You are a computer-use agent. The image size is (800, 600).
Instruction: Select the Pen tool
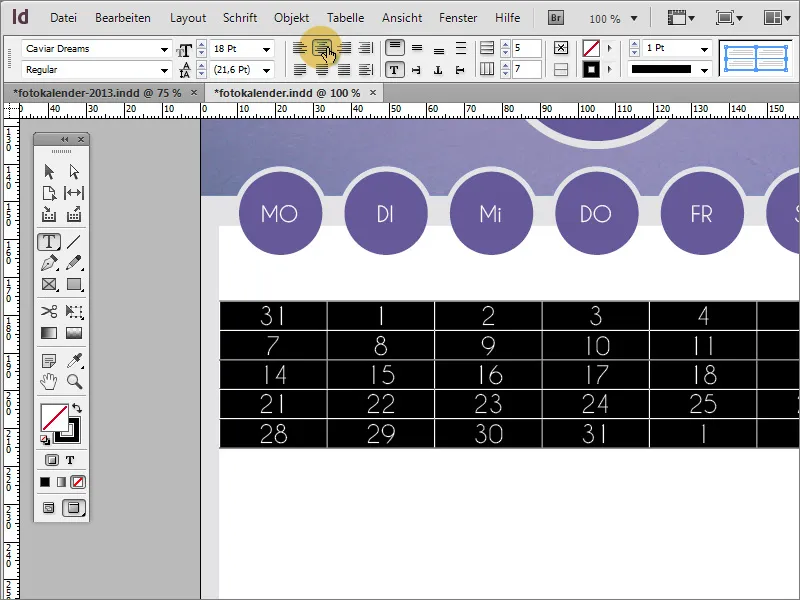tap(49, 263)
